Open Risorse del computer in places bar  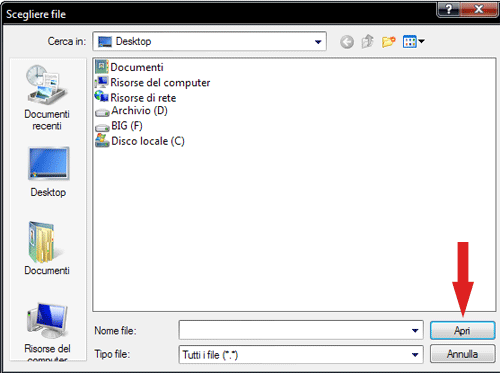[x=47, y=332]
